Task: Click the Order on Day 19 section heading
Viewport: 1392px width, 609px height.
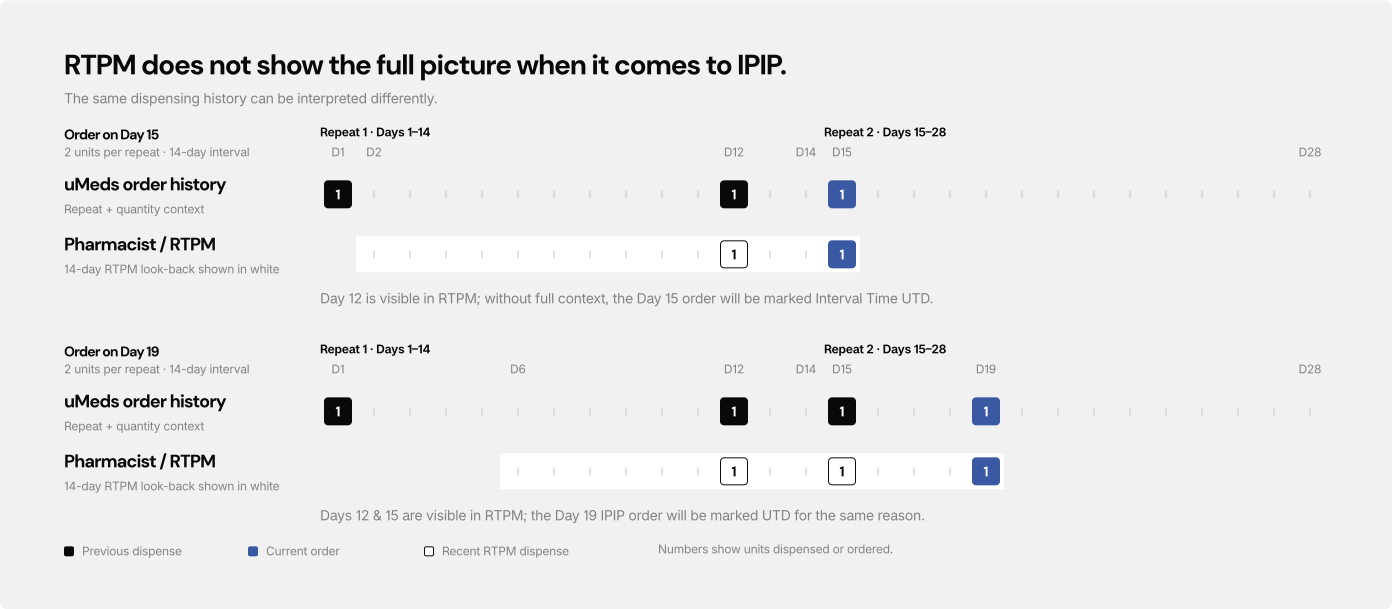Action: tap(112, 351)
